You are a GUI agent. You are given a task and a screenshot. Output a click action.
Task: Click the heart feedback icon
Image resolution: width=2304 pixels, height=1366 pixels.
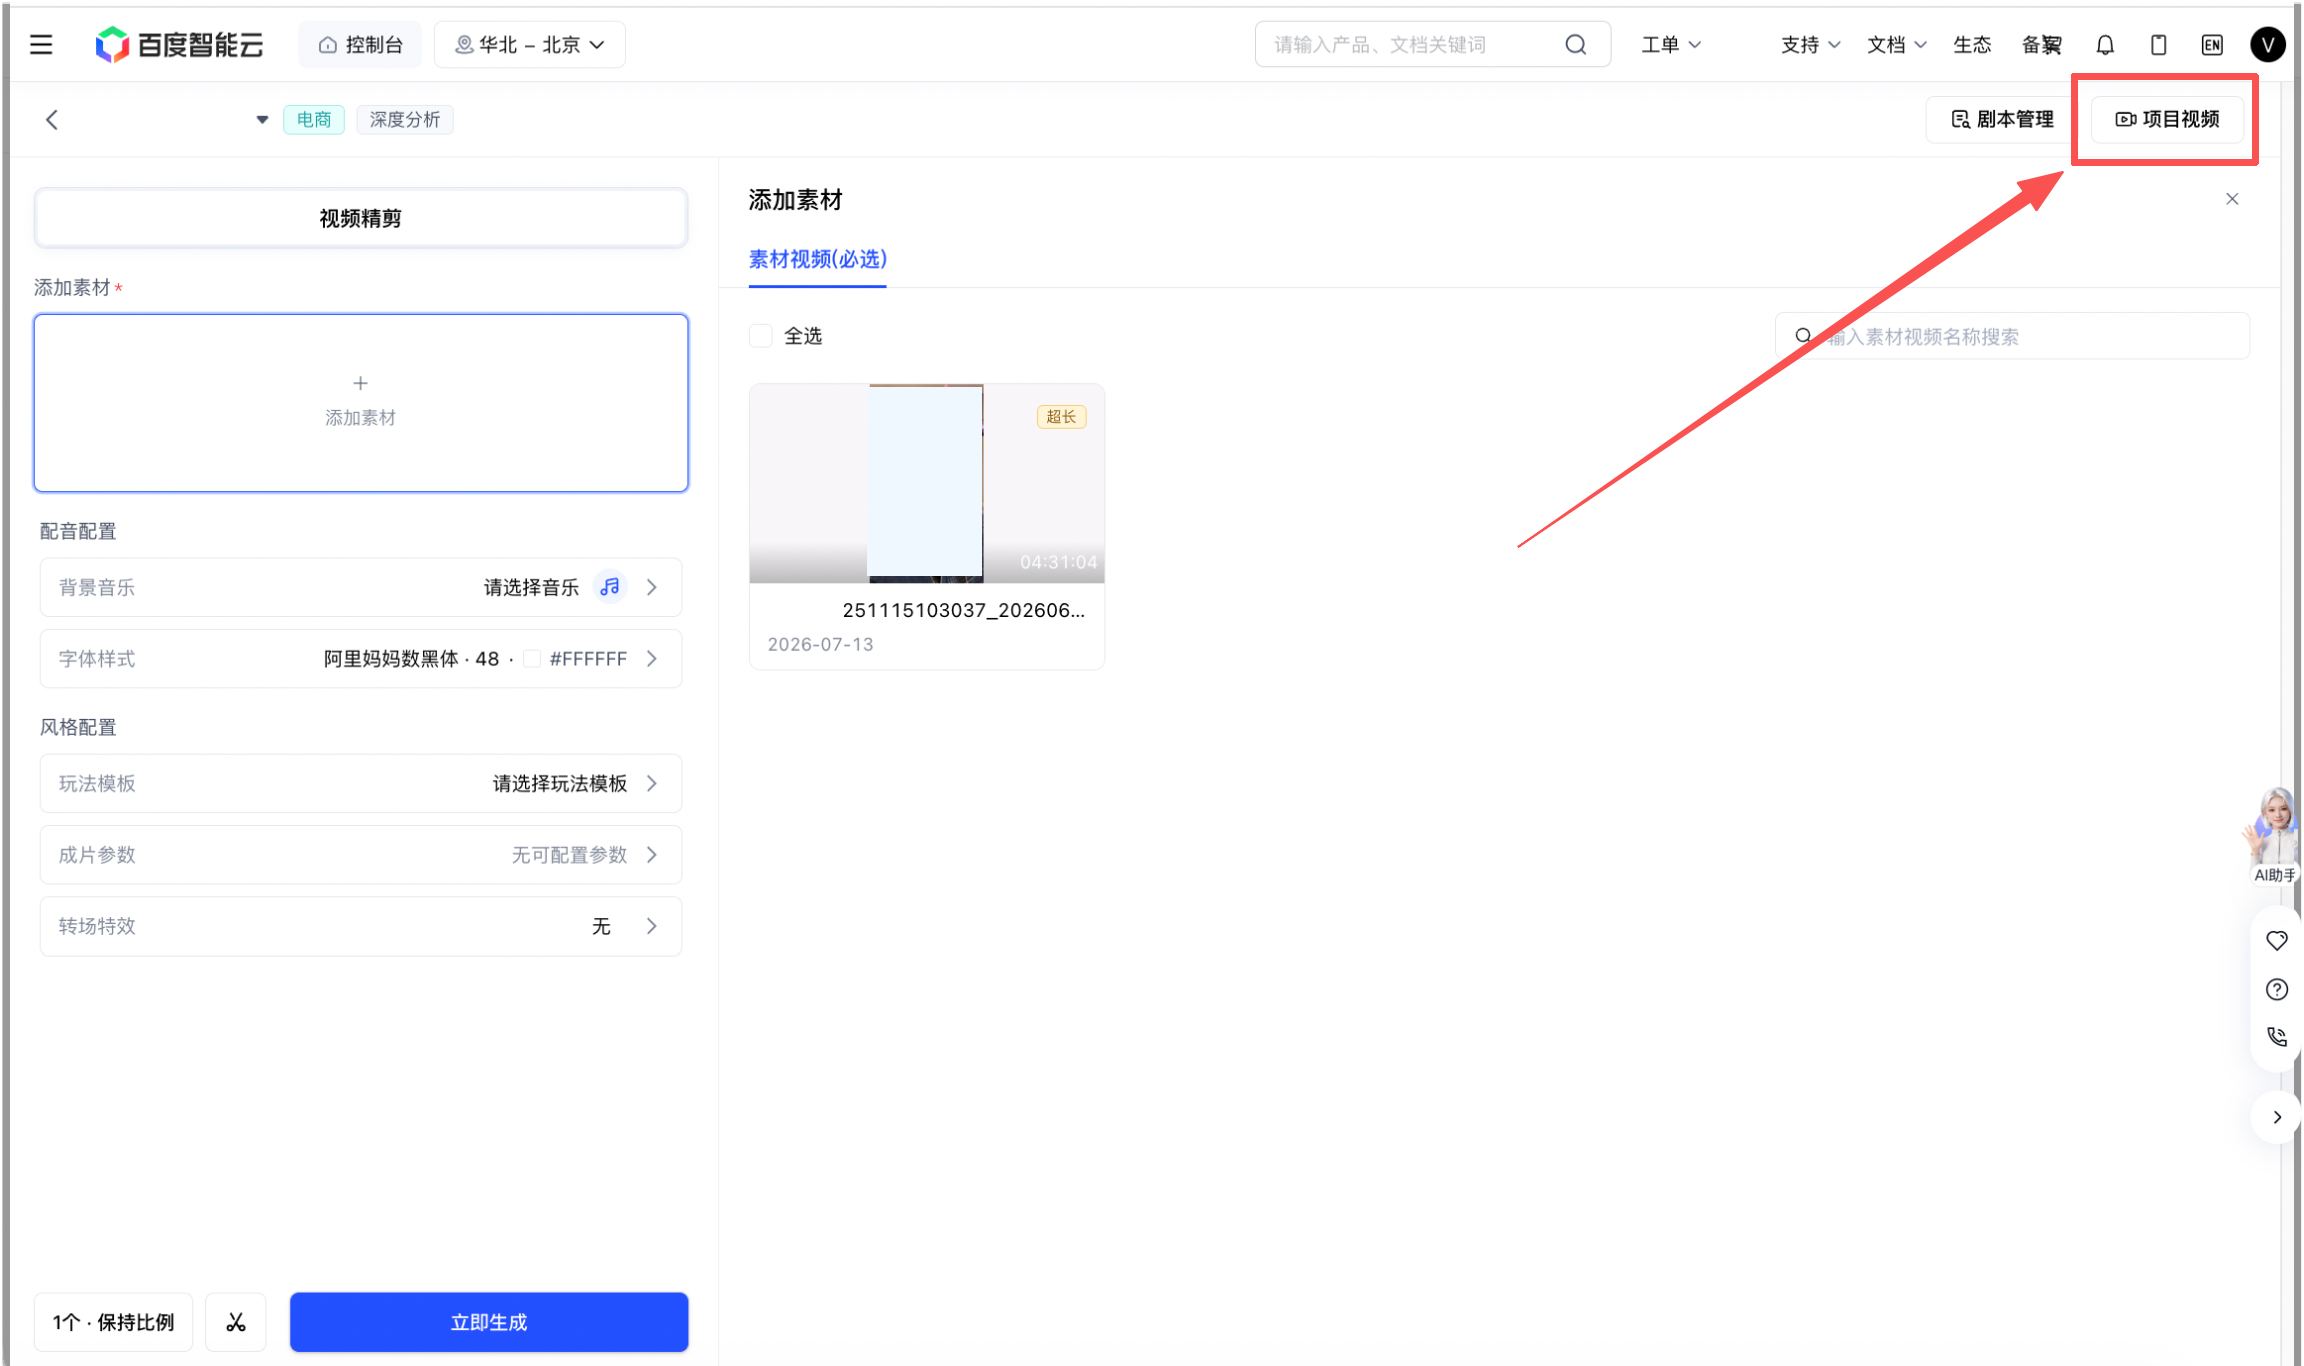(x=2277, y=940)
